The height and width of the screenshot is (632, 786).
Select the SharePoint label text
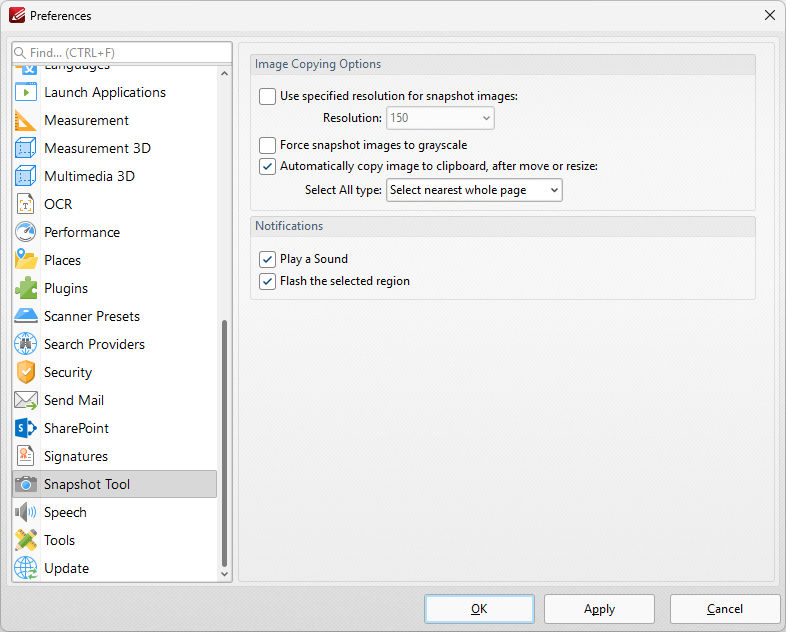(x=76, y=429)
